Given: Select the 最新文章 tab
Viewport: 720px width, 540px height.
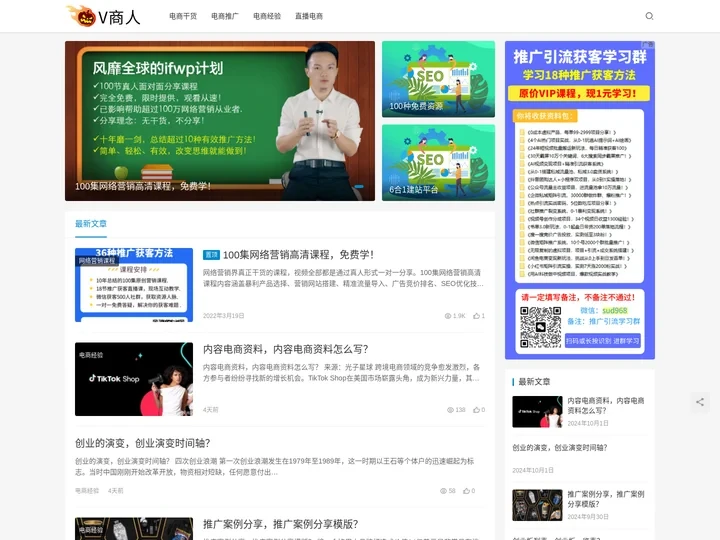Looking at the screenshot, I should point(91,224).
